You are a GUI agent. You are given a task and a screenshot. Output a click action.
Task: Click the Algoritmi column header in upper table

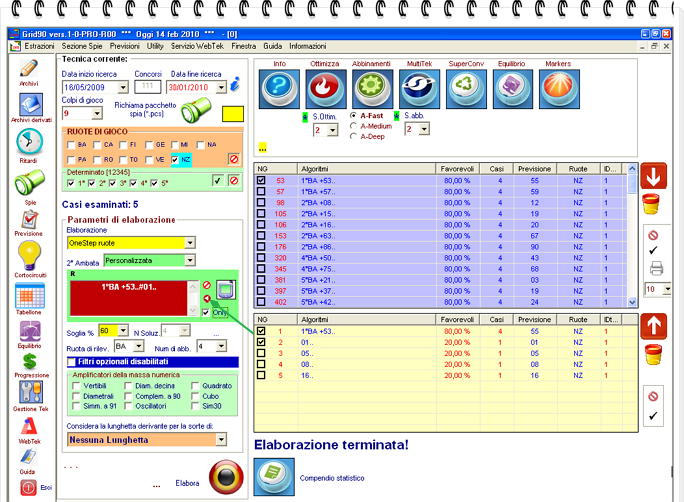(366, 169)
